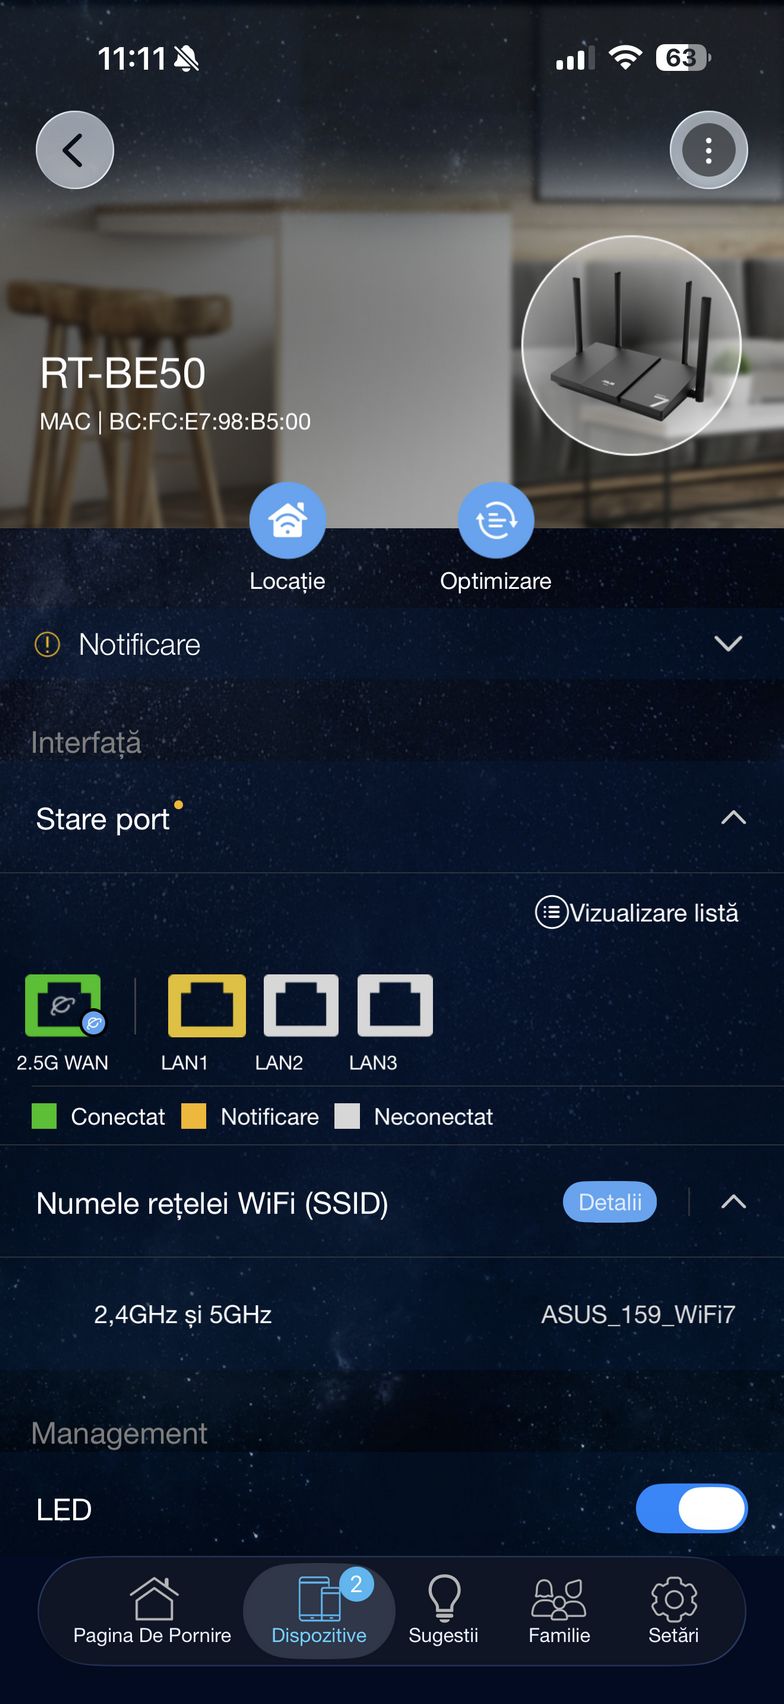Image resolution: width=784 pixels, height=1704 pixels.
Task: Open the Setări tab
Action: tap(673, 1610)
